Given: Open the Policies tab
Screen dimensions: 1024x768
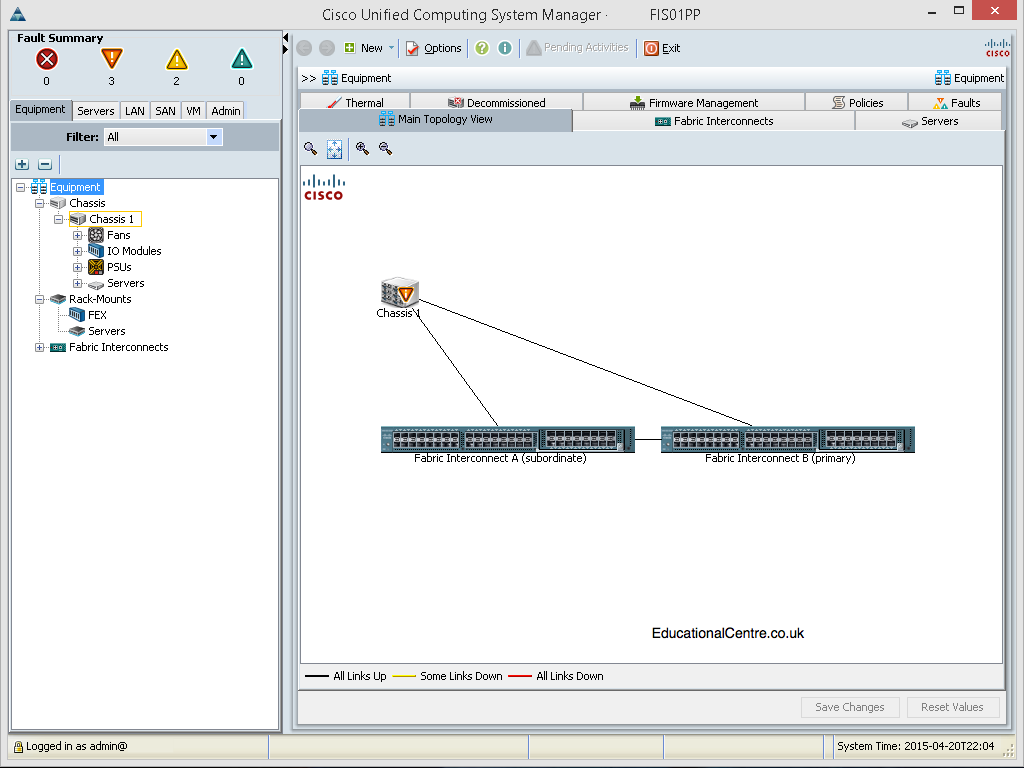Looking at the screenshot, I should [857, 103].
